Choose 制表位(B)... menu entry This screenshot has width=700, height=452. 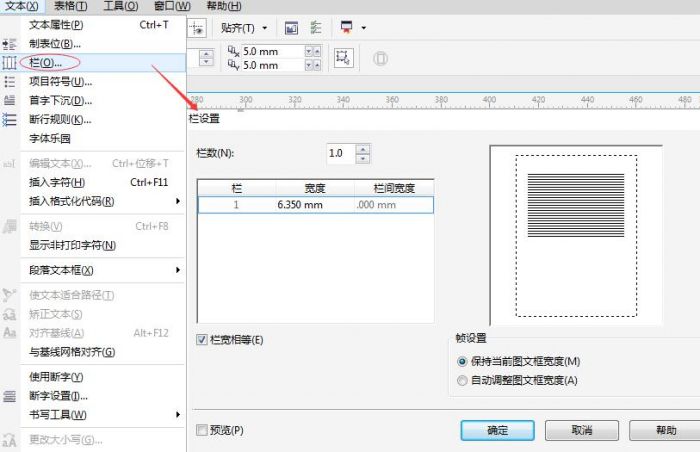click(x=103, y=44)
